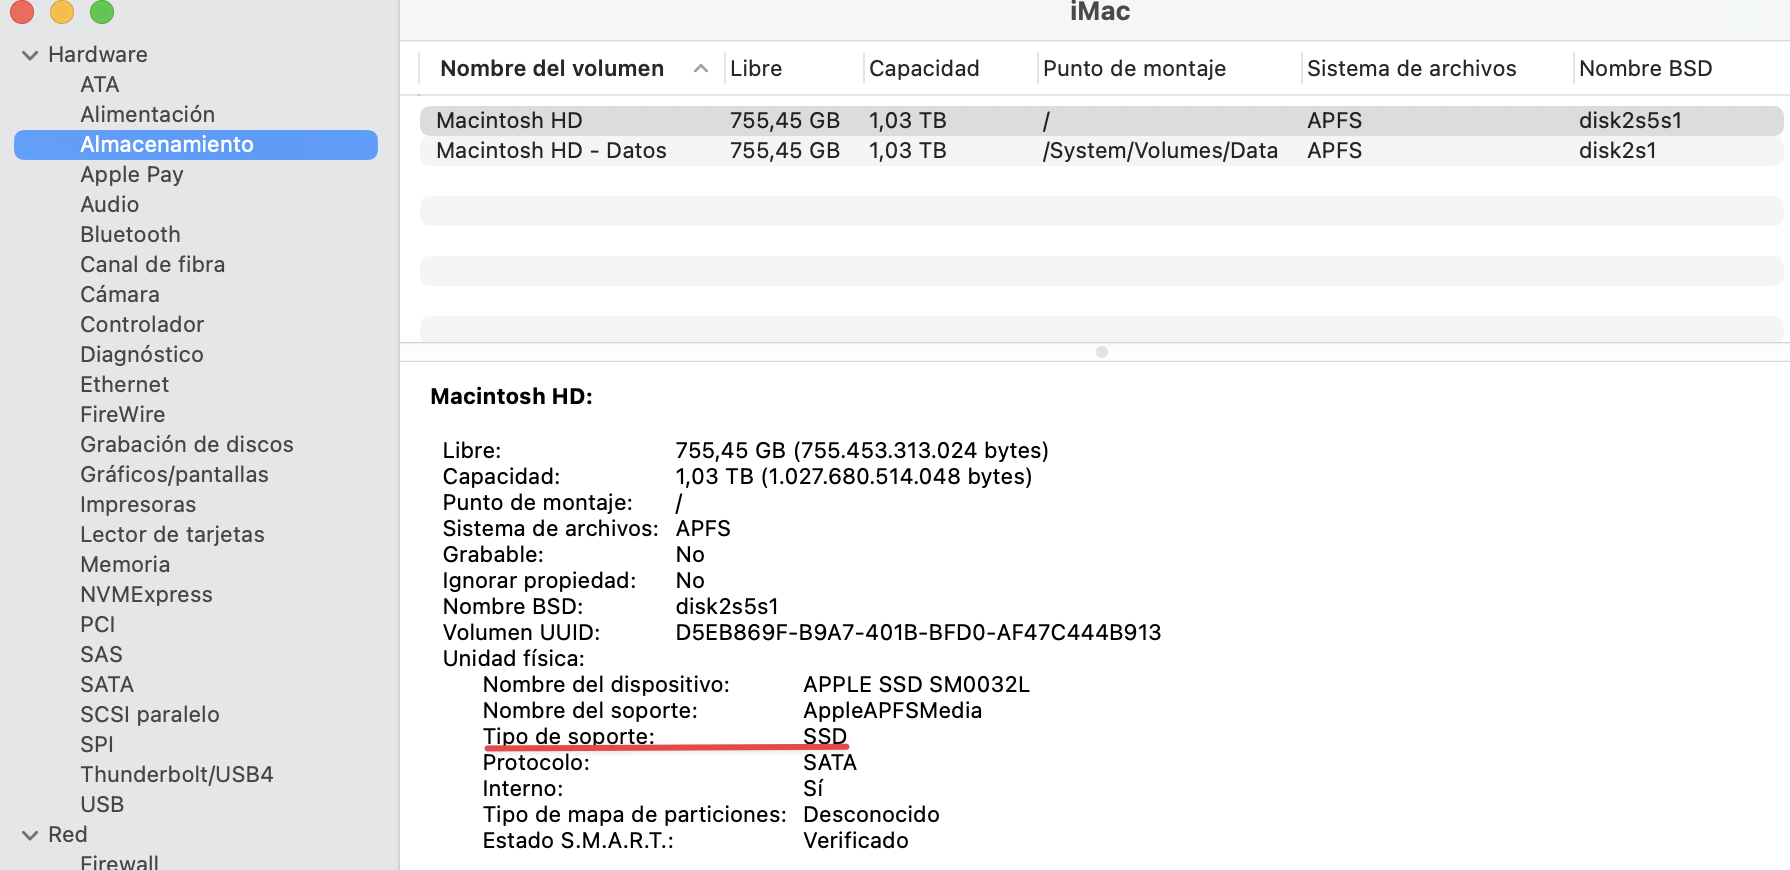The width and height of the screenshot is (1790, 870).
Task: Select Alimentación in the sidebar
Action: (148, 115)
